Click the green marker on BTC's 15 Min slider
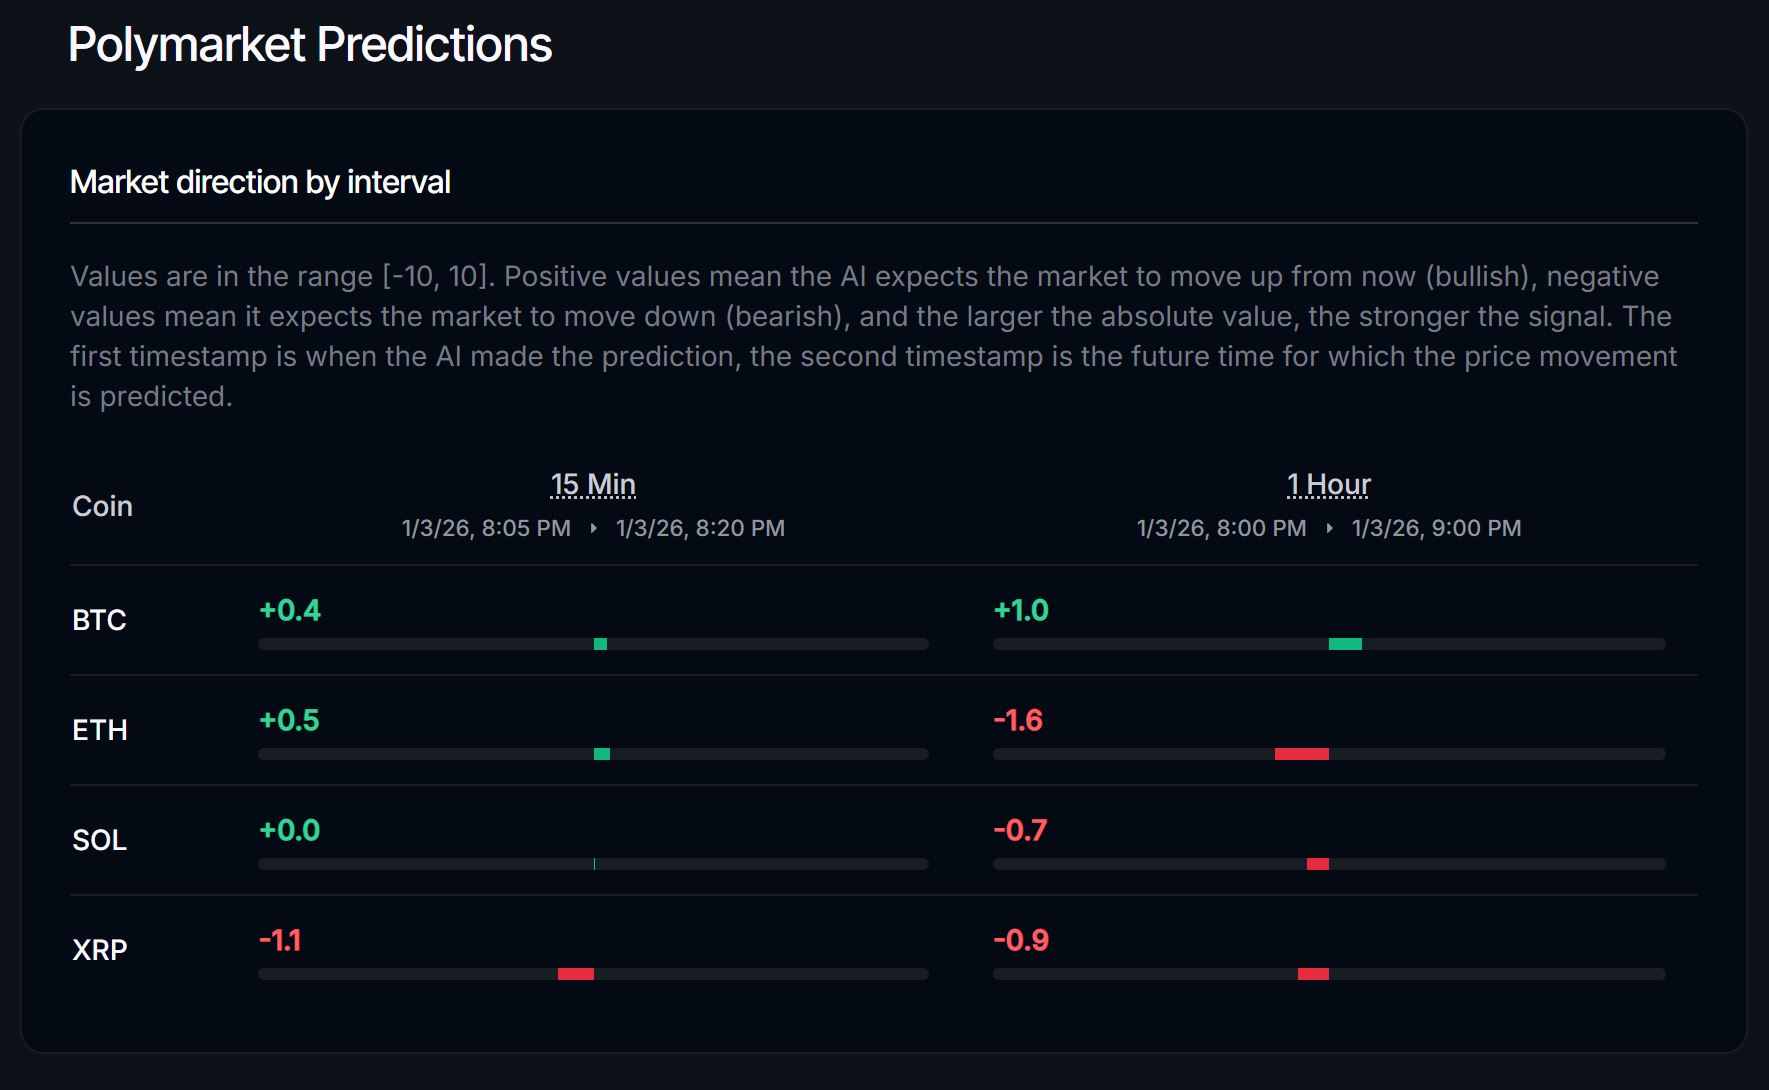The height and width of the screenshot is (1090, 1769). pyautogui.click(x=600, y=644)
